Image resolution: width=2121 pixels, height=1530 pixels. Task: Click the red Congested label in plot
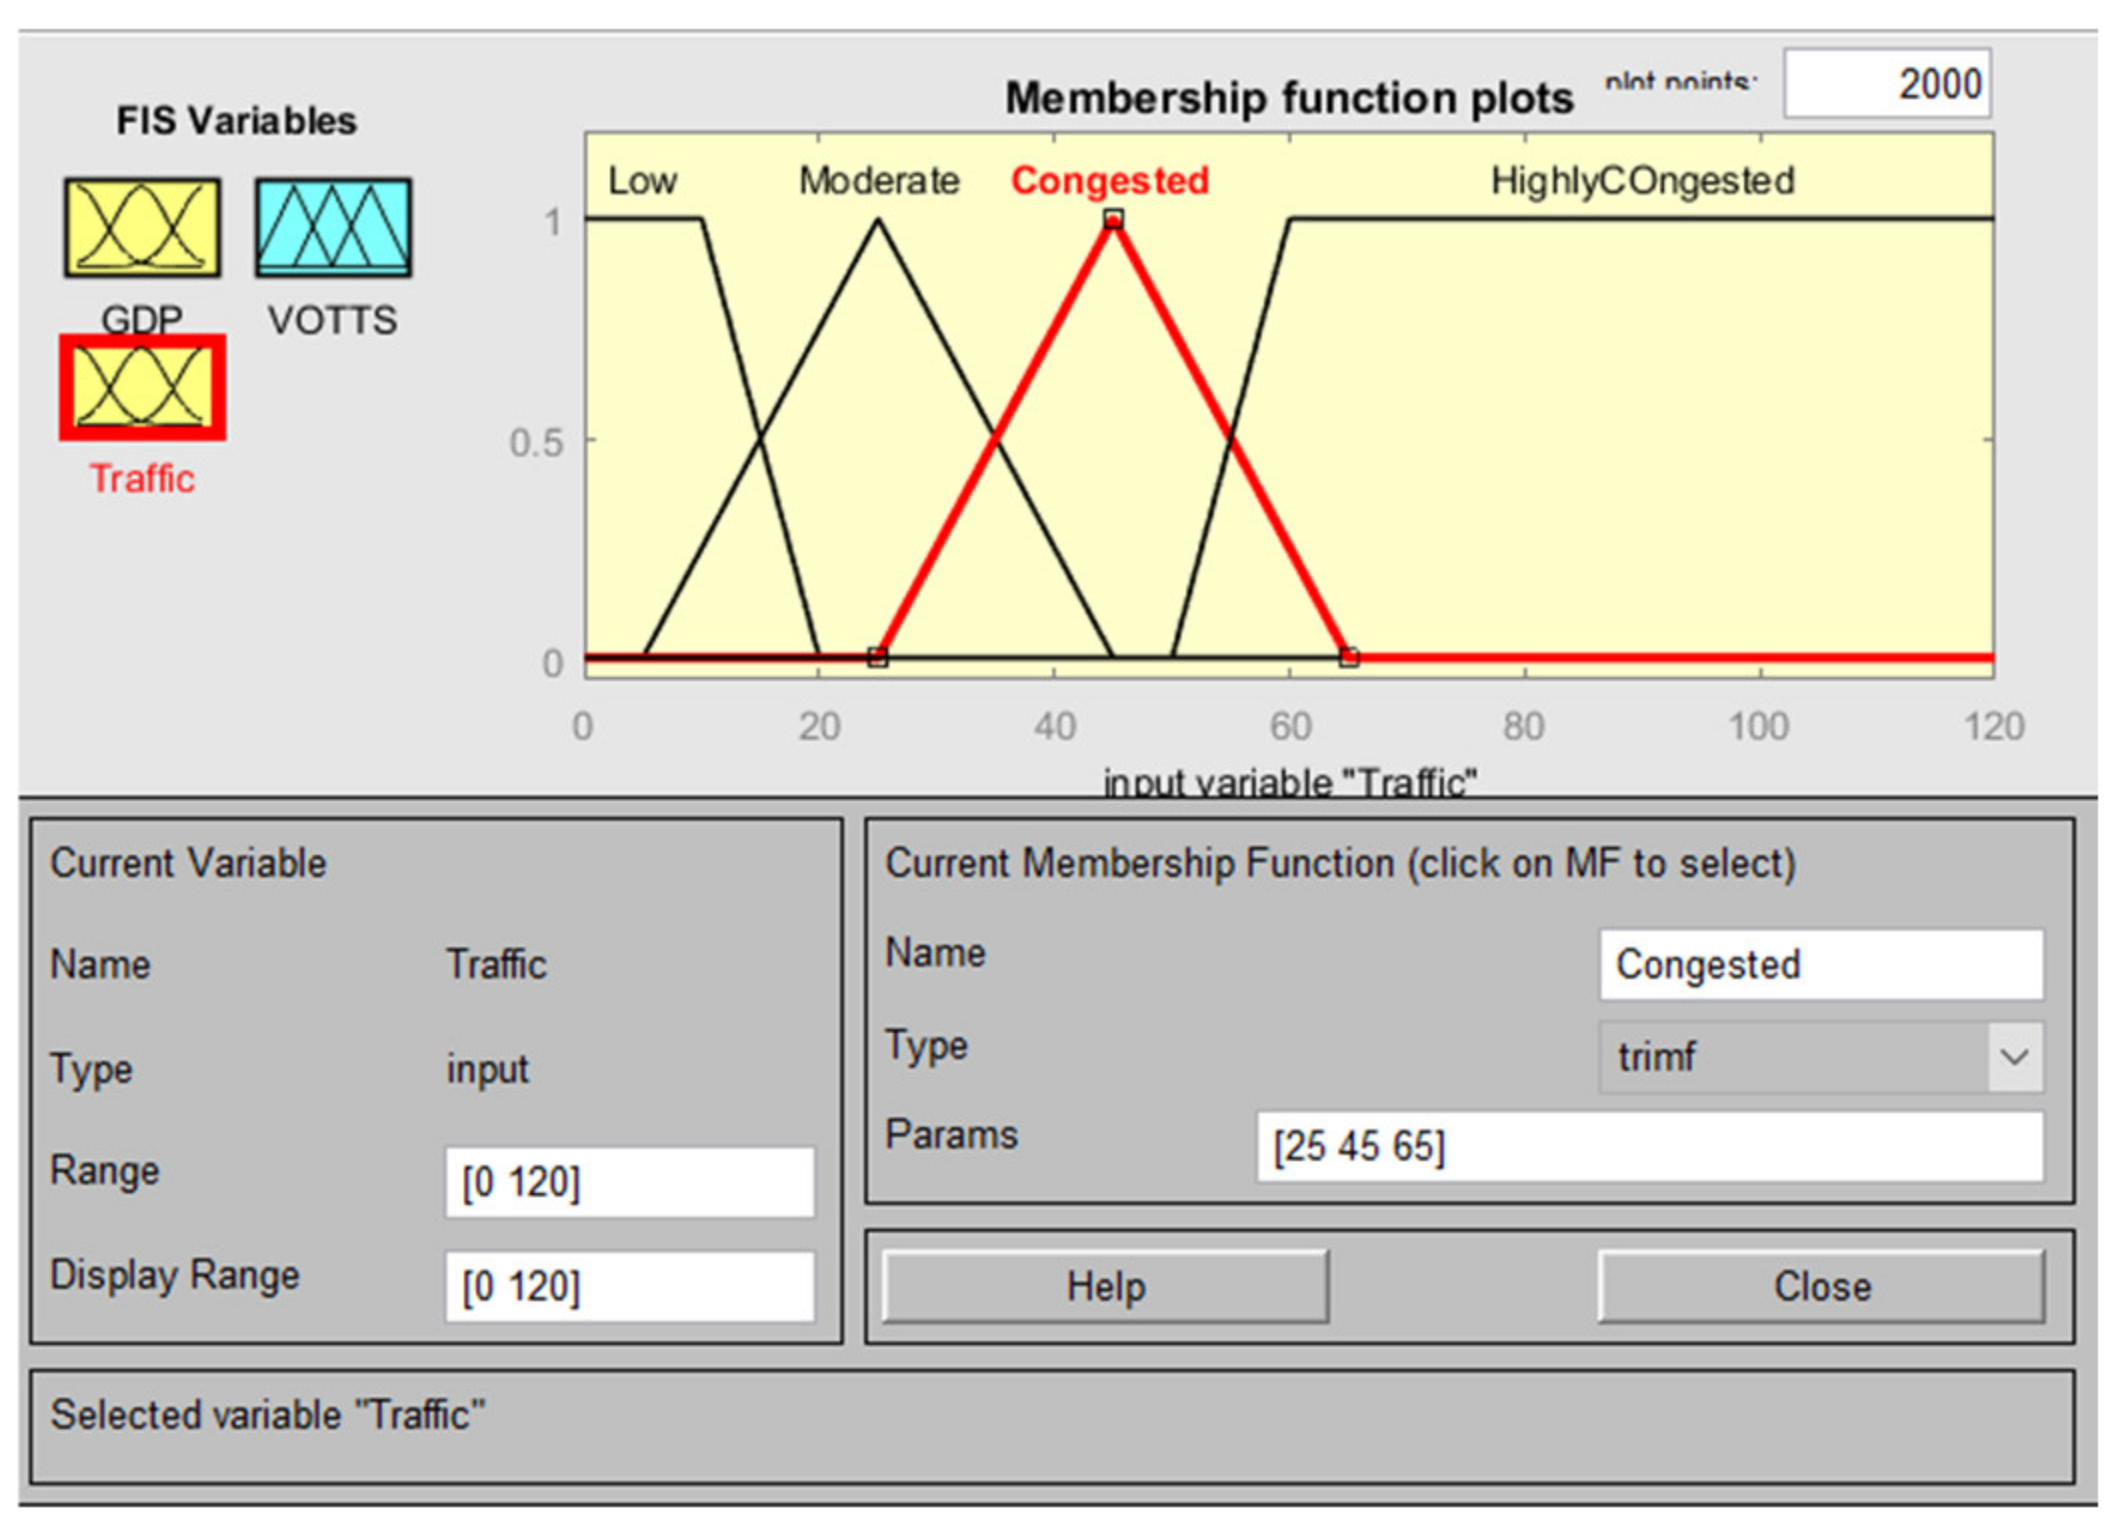pos(1109,181)
